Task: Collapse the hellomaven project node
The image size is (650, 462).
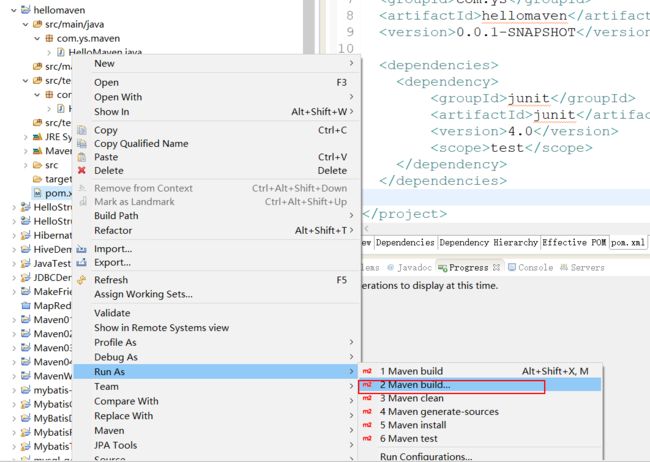Action: [14, 10]
